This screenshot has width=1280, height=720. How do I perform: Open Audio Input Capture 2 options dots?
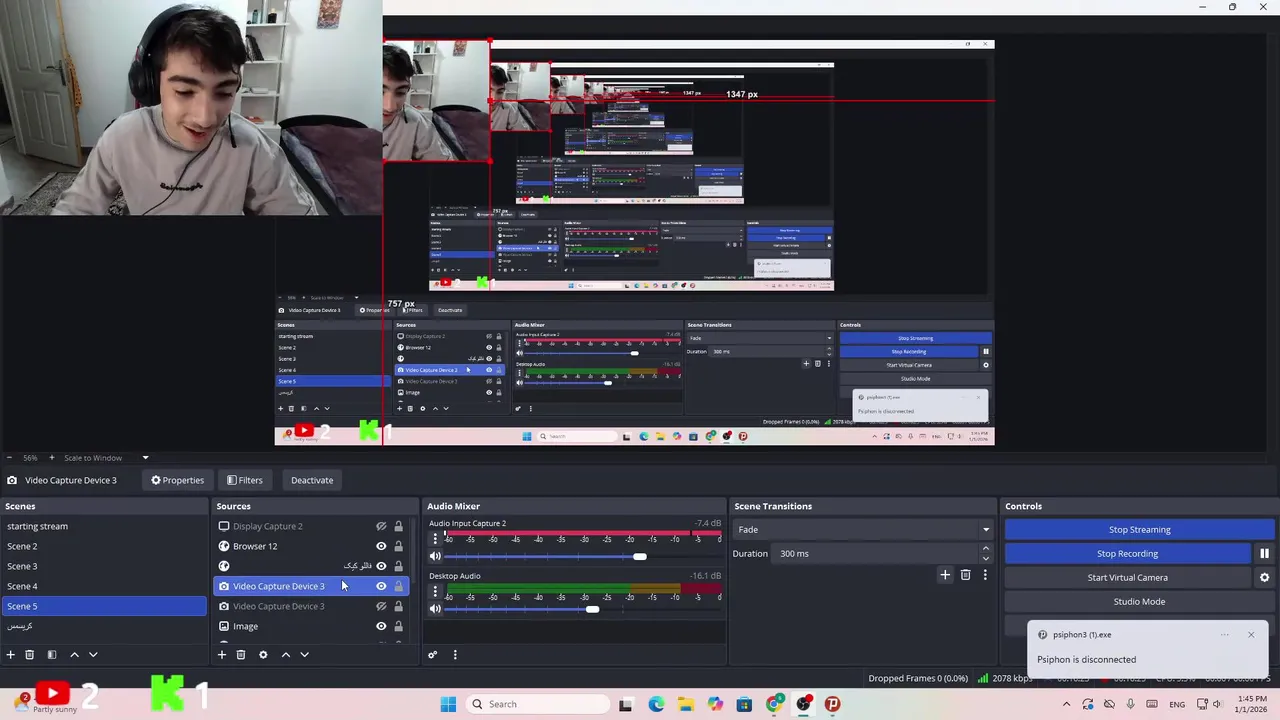click(435, 538)
